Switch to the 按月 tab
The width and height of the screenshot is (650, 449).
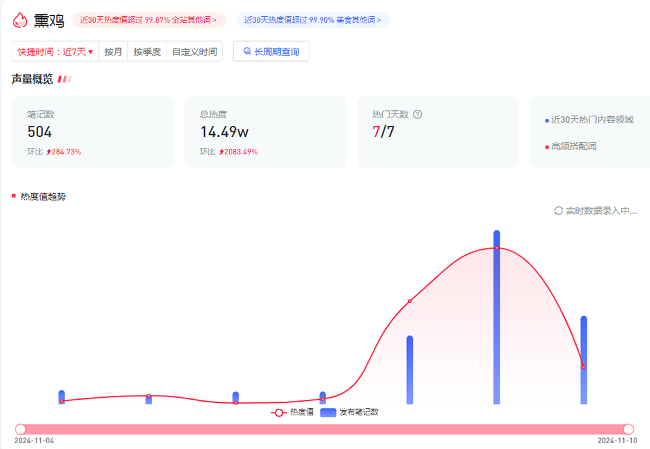click(x=113, y=52)
